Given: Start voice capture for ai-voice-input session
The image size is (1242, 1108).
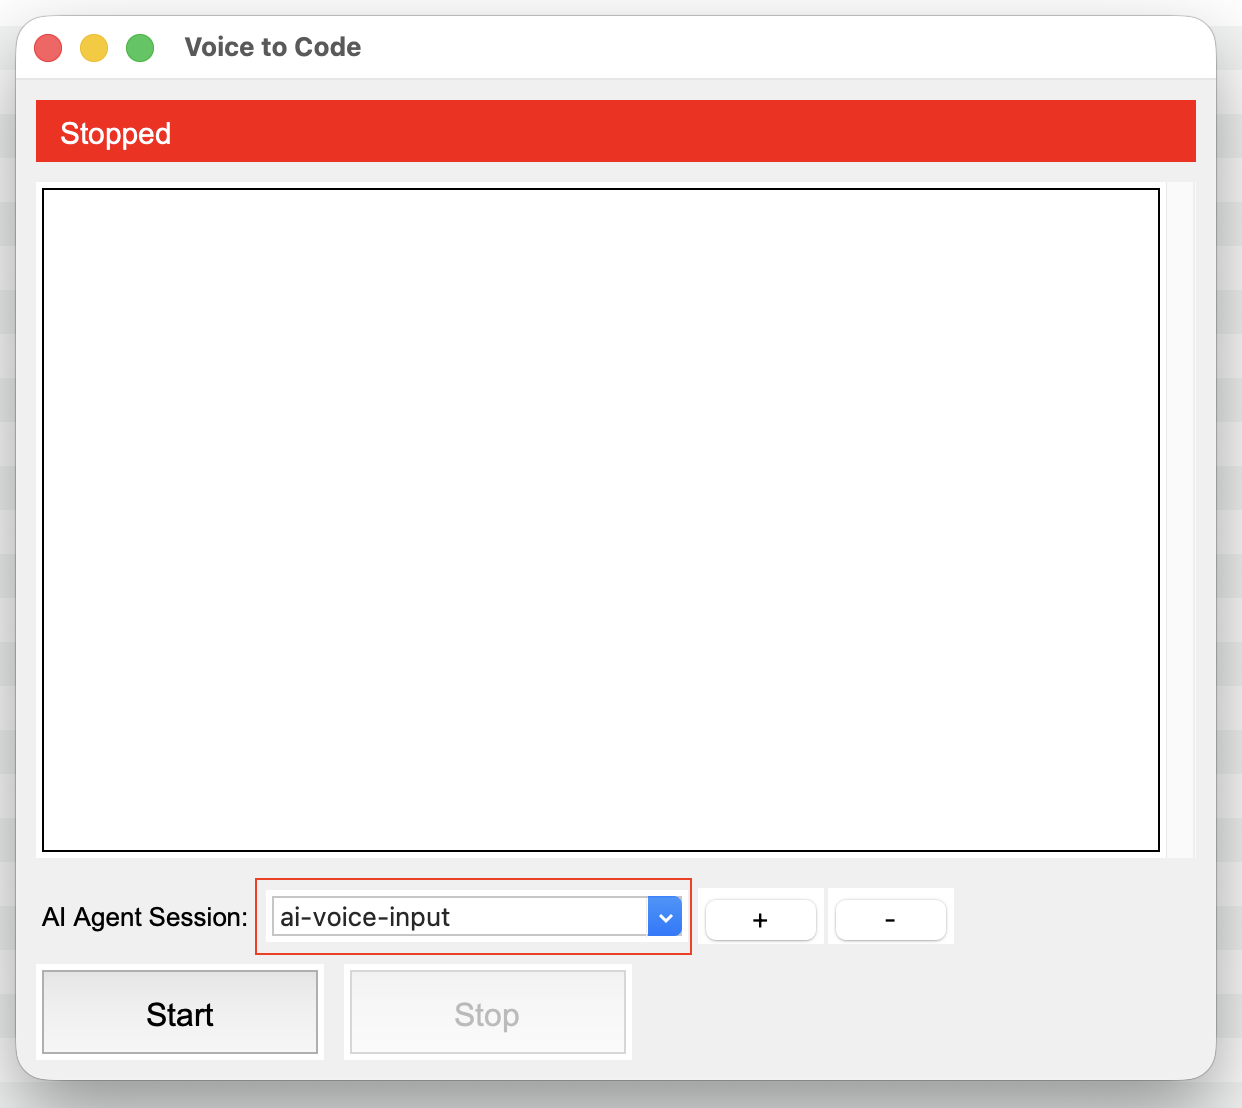Looking at the screenshot, I should [180, 1013].
